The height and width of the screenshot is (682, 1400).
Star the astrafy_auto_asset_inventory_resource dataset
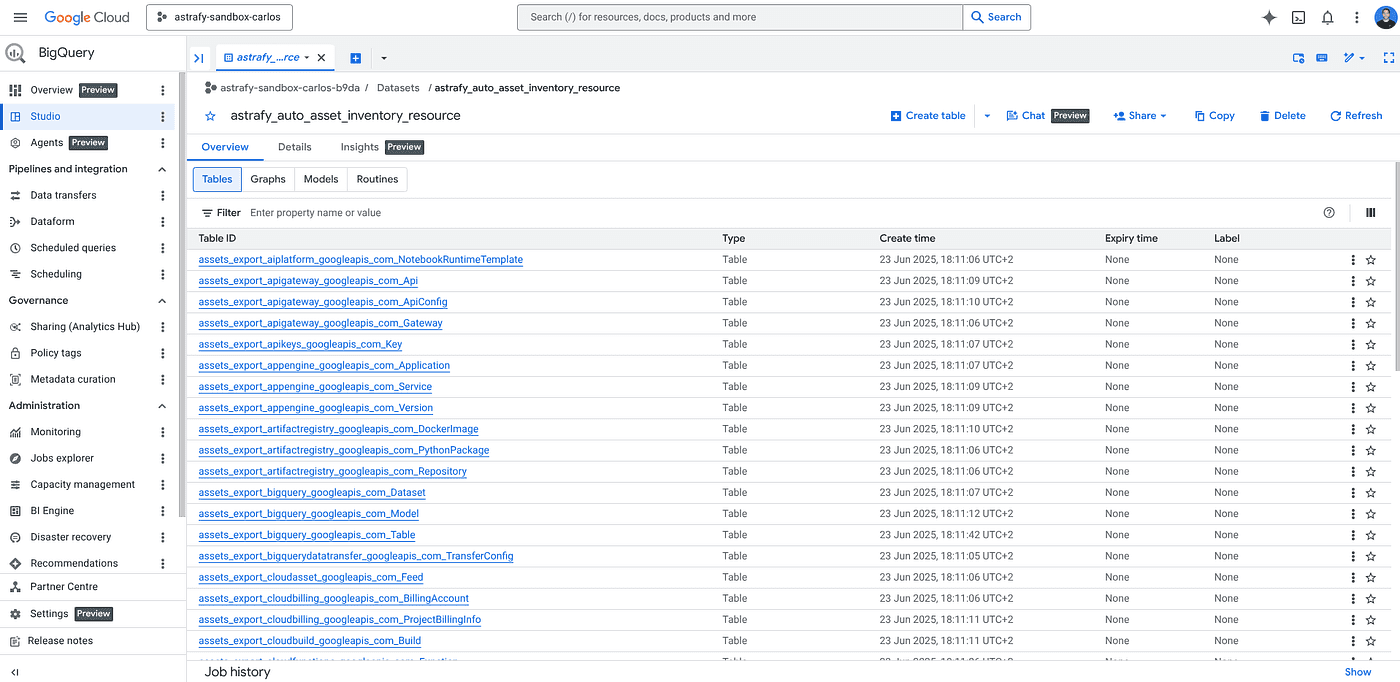pos(210,116)
